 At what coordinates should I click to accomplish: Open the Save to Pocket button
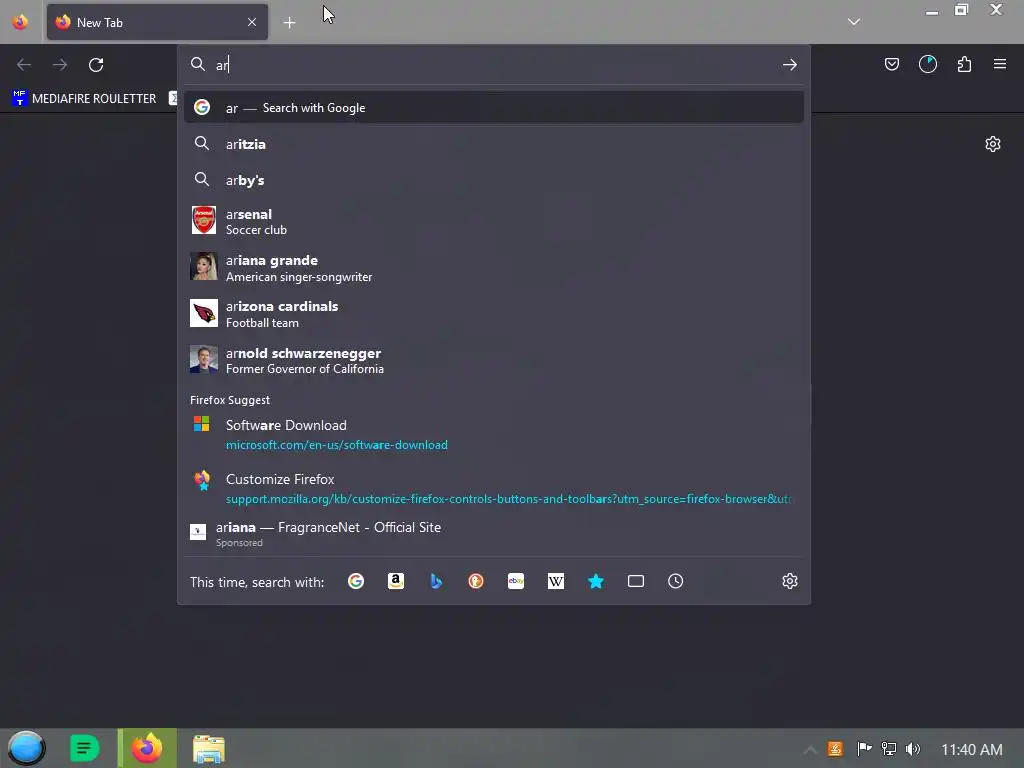click(x=891, y=64)
